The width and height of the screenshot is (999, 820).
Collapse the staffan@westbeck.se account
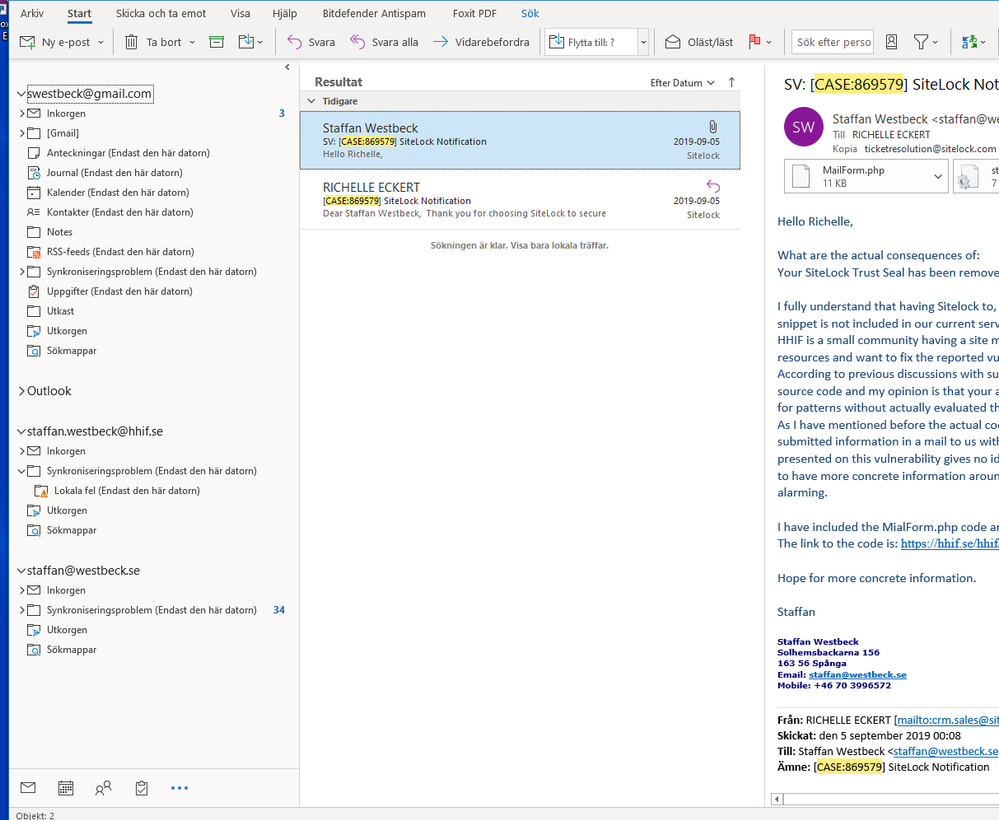21,571
